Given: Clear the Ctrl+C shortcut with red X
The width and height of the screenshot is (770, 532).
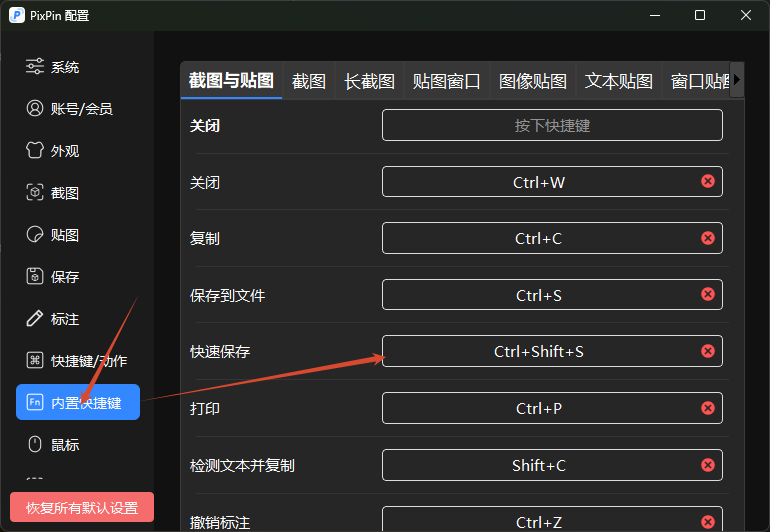Looking at the screenshot, I should click(x=708, y=238).
